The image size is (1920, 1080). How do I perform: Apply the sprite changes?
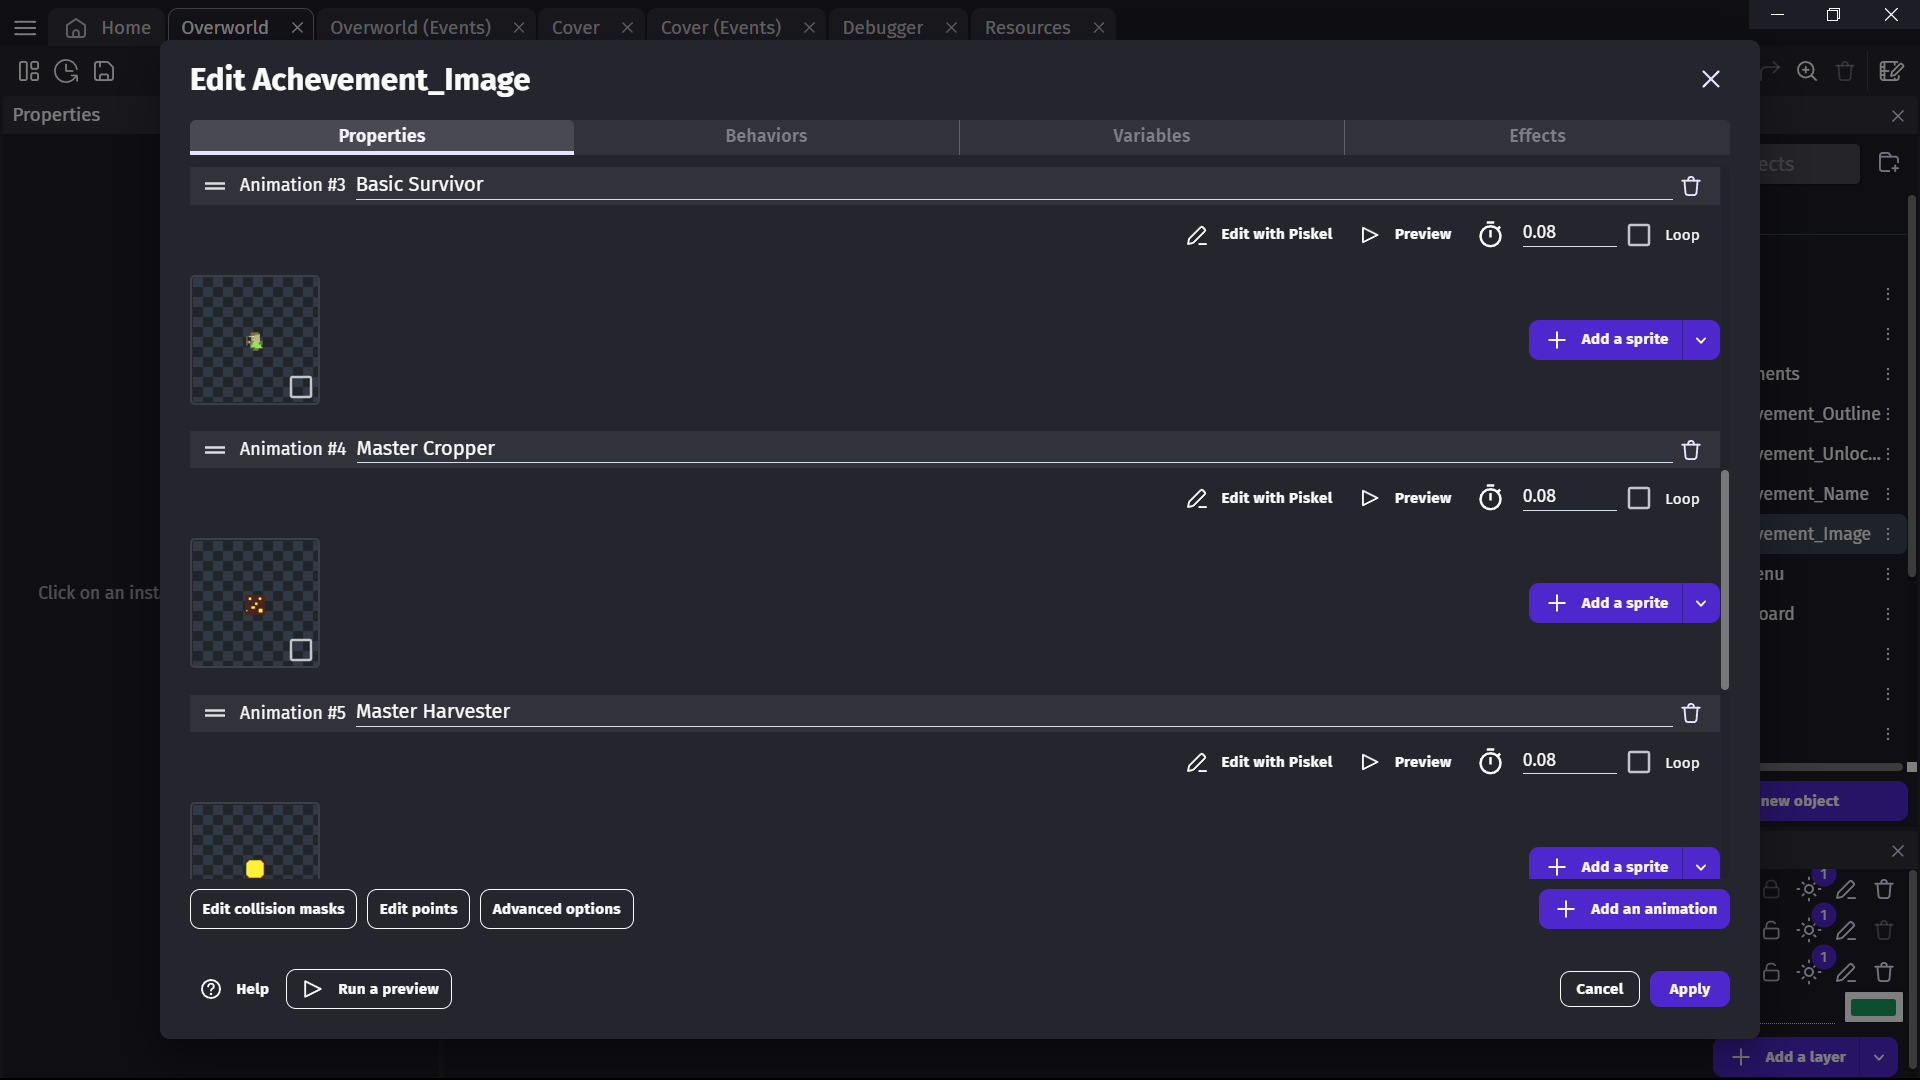(x=1689, y=988)
